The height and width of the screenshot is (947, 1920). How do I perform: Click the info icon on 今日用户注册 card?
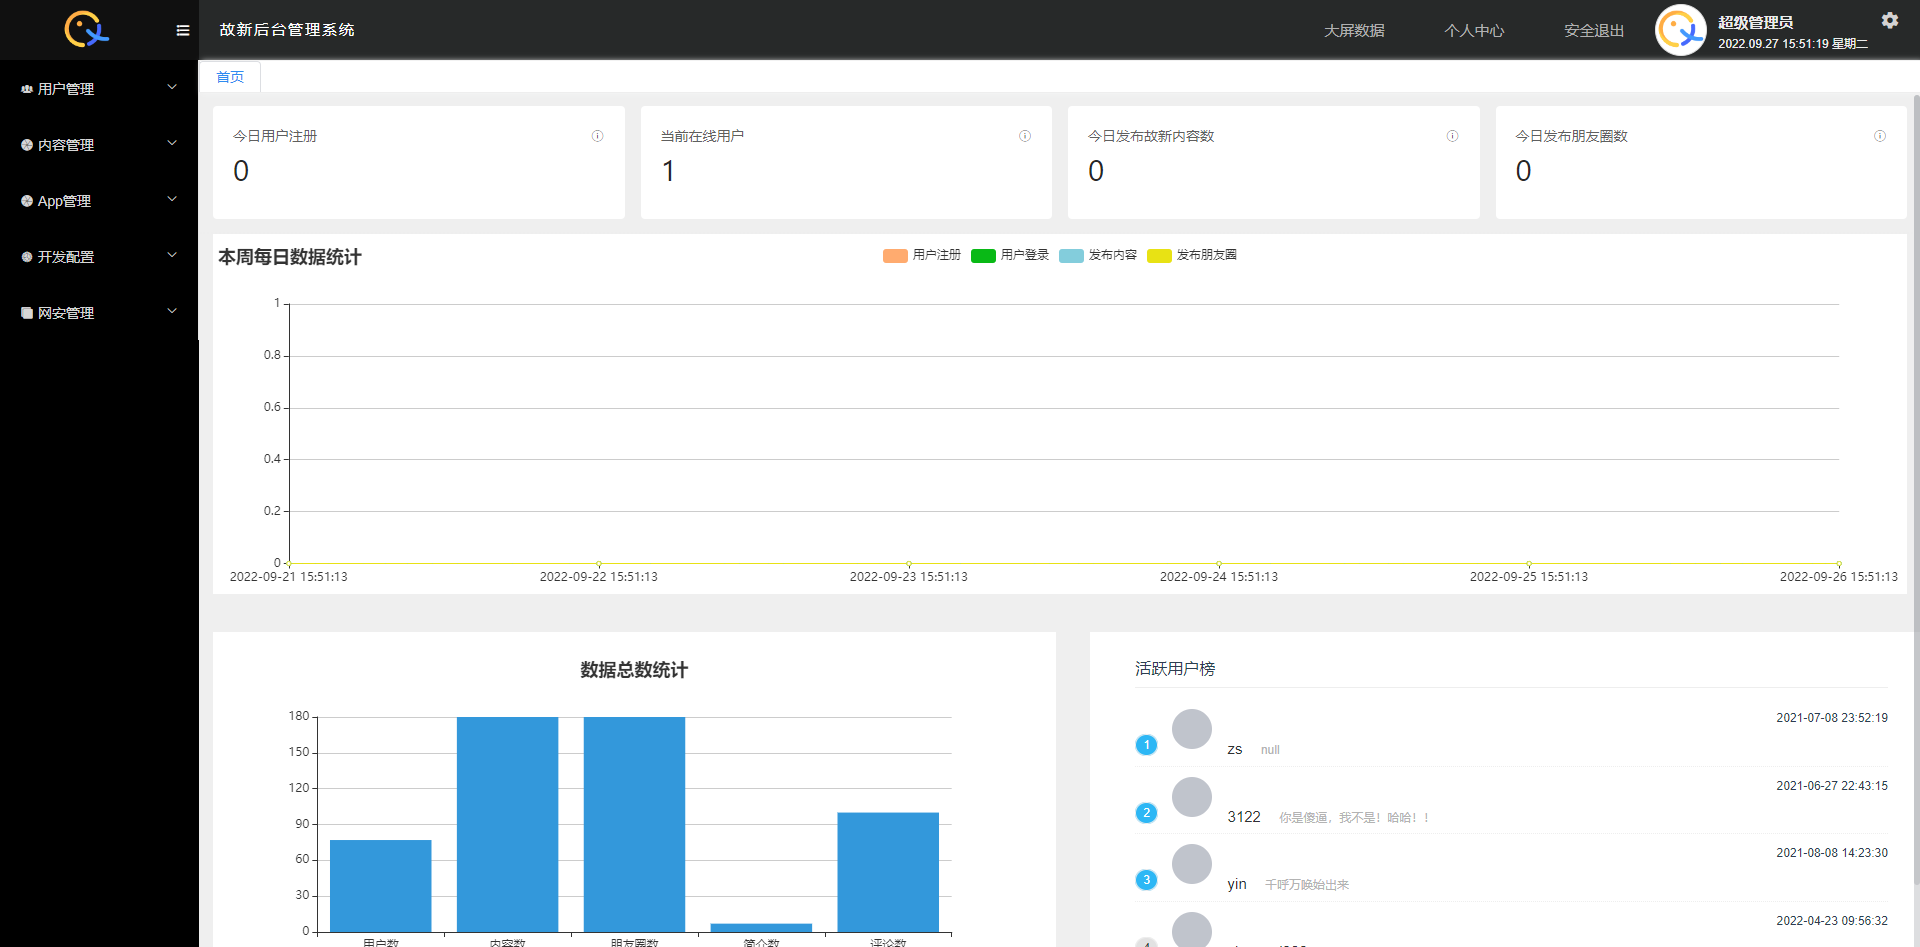[x=597, y=136]
